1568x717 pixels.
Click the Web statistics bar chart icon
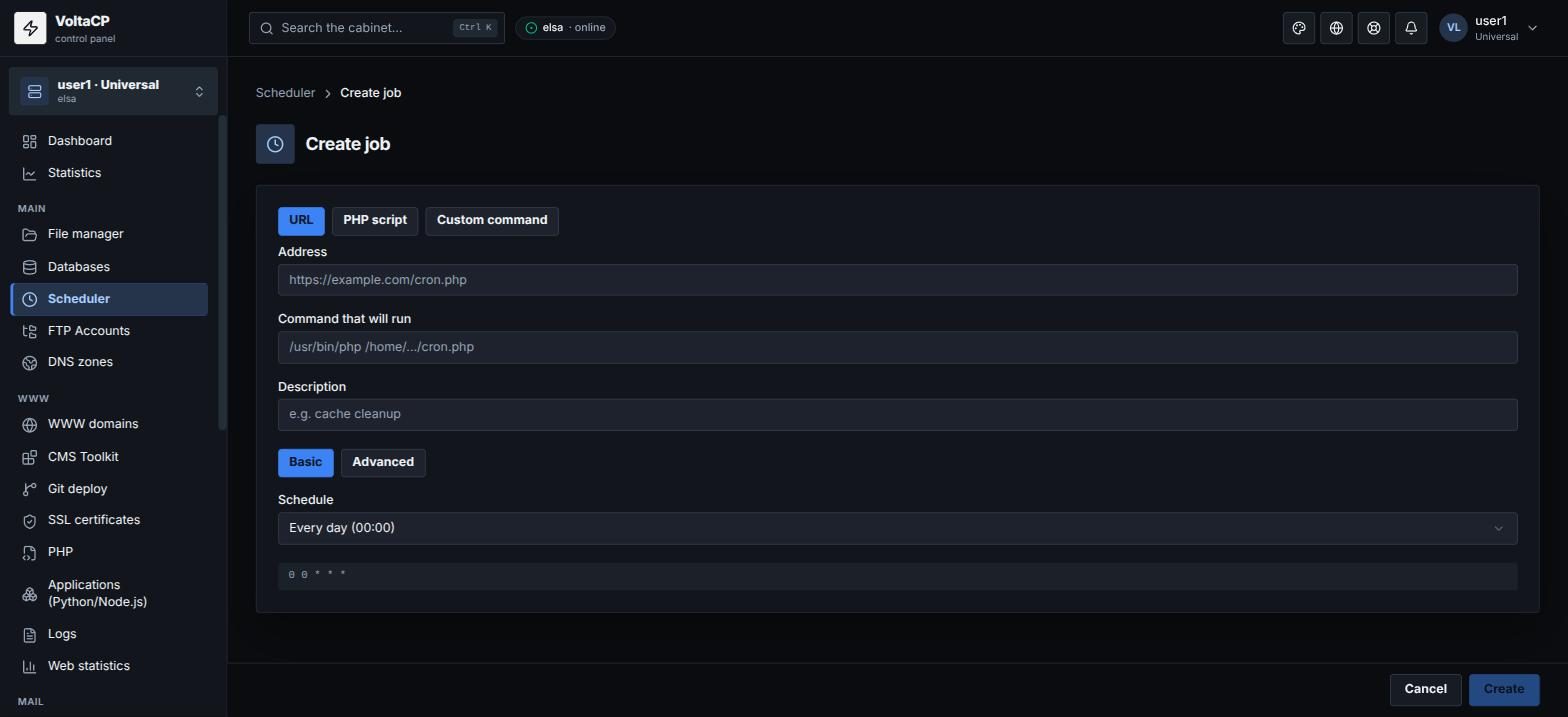pyautogui.click(x=30, y=666)
